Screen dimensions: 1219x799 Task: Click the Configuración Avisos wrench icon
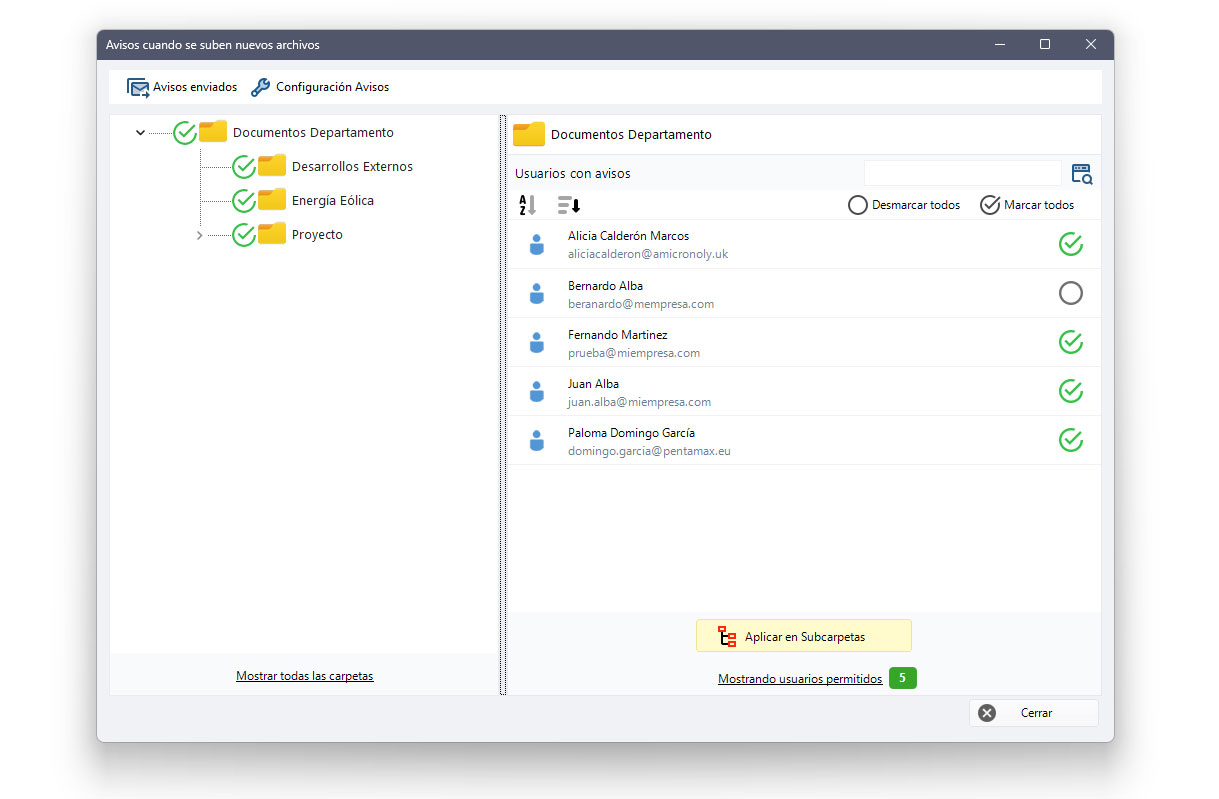click(260, 87)
